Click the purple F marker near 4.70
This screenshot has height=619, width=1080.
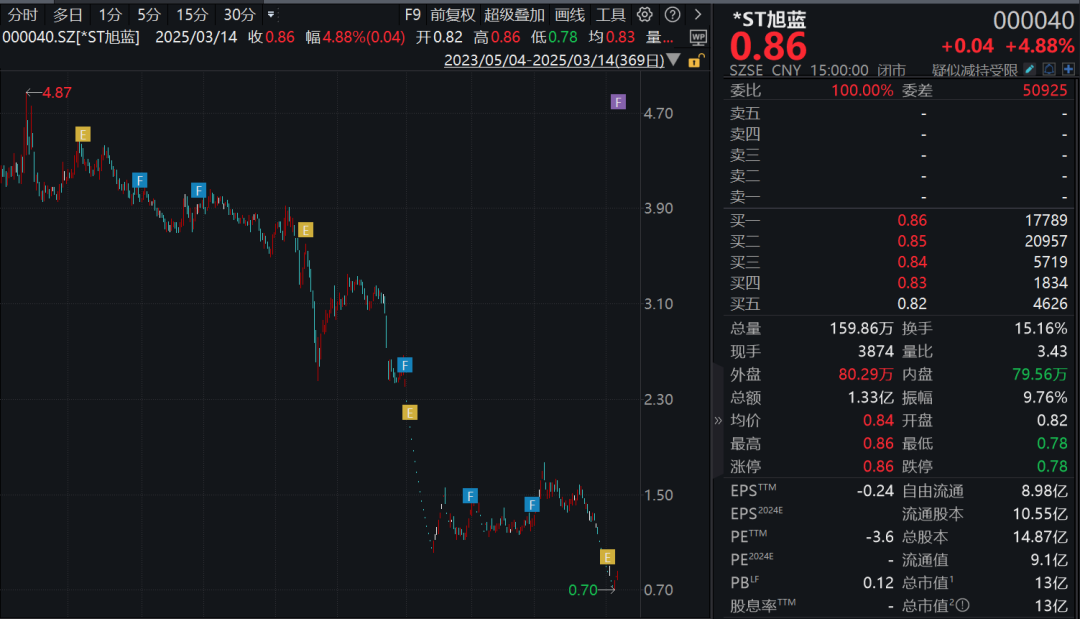(619, 102)
